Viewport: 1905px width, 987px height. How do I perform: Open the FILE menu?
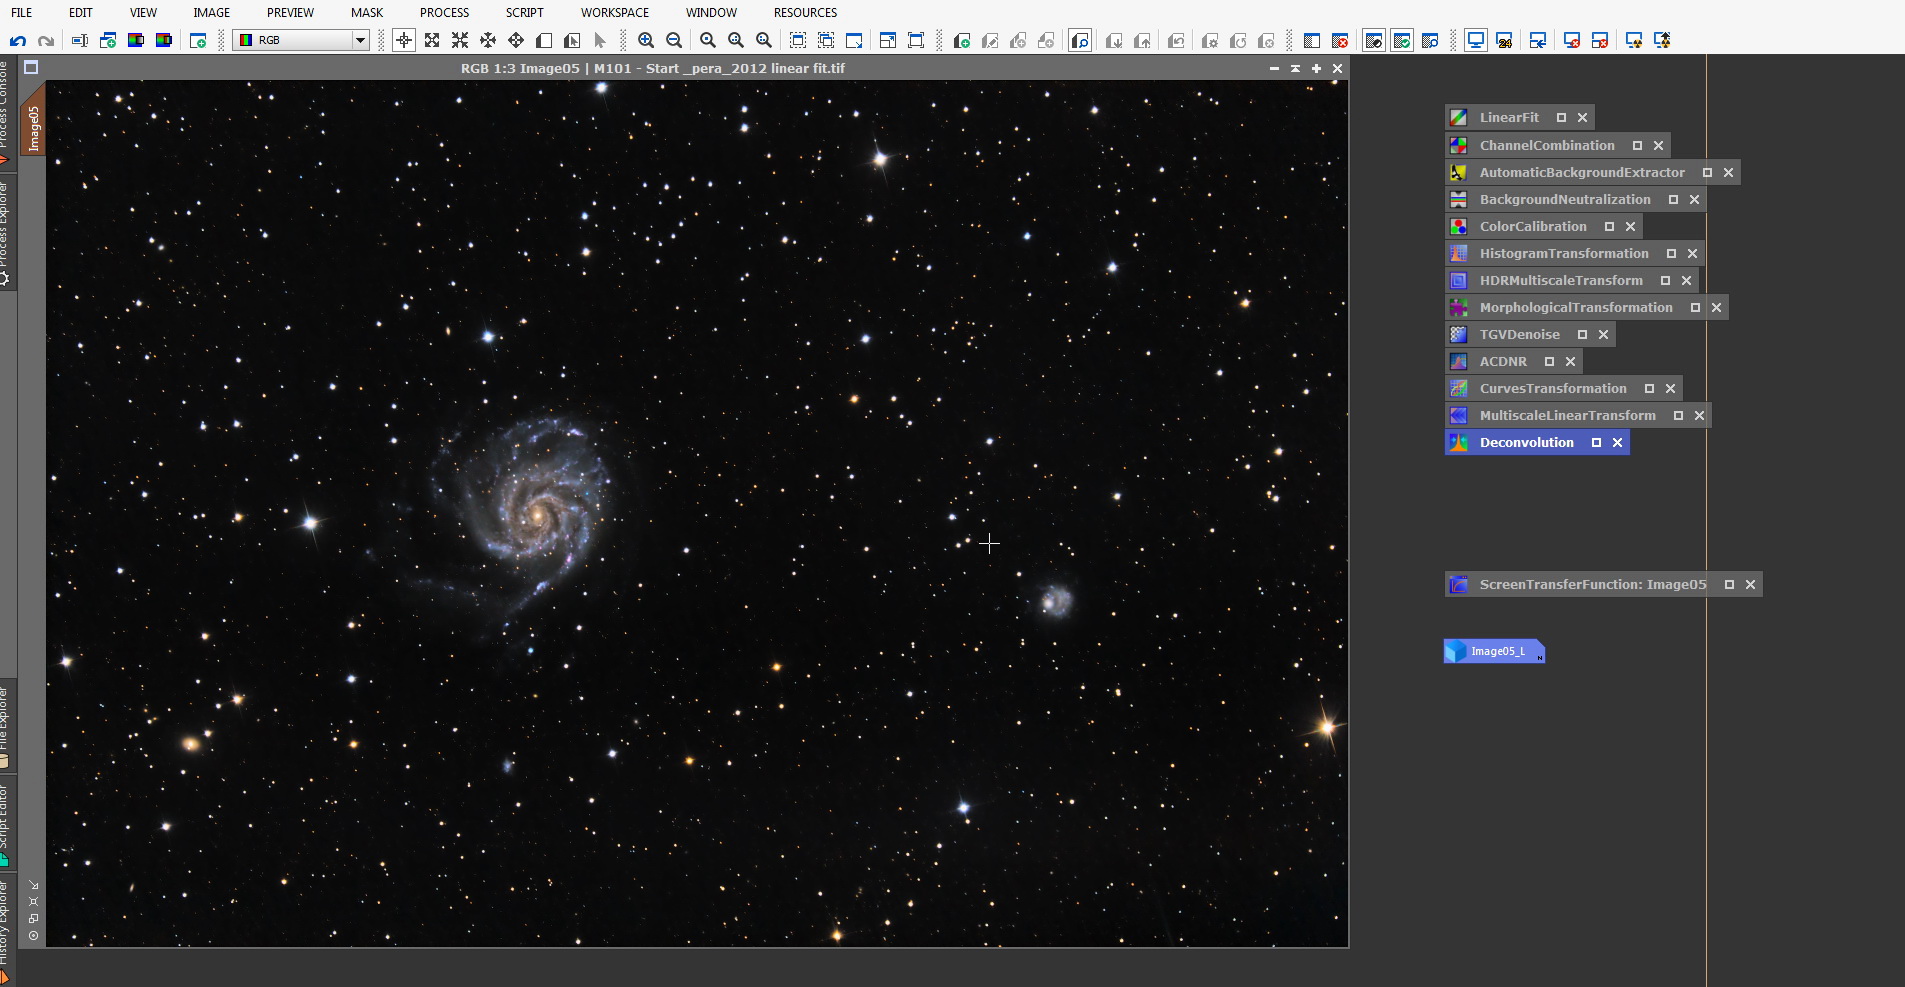(x=21, y=12)
